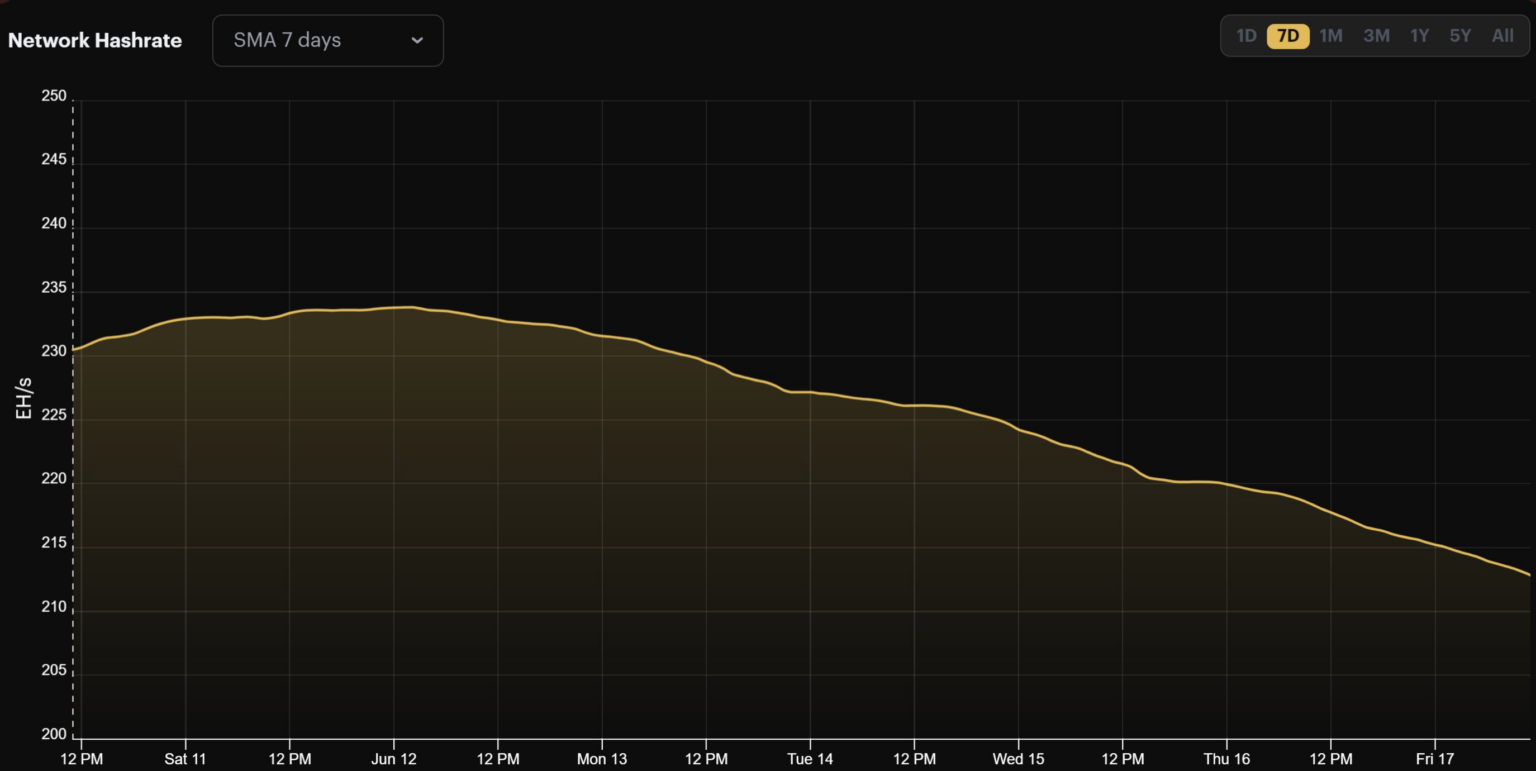
Task: Click the 225 y-axis value
Action: [x=54, y=416]
